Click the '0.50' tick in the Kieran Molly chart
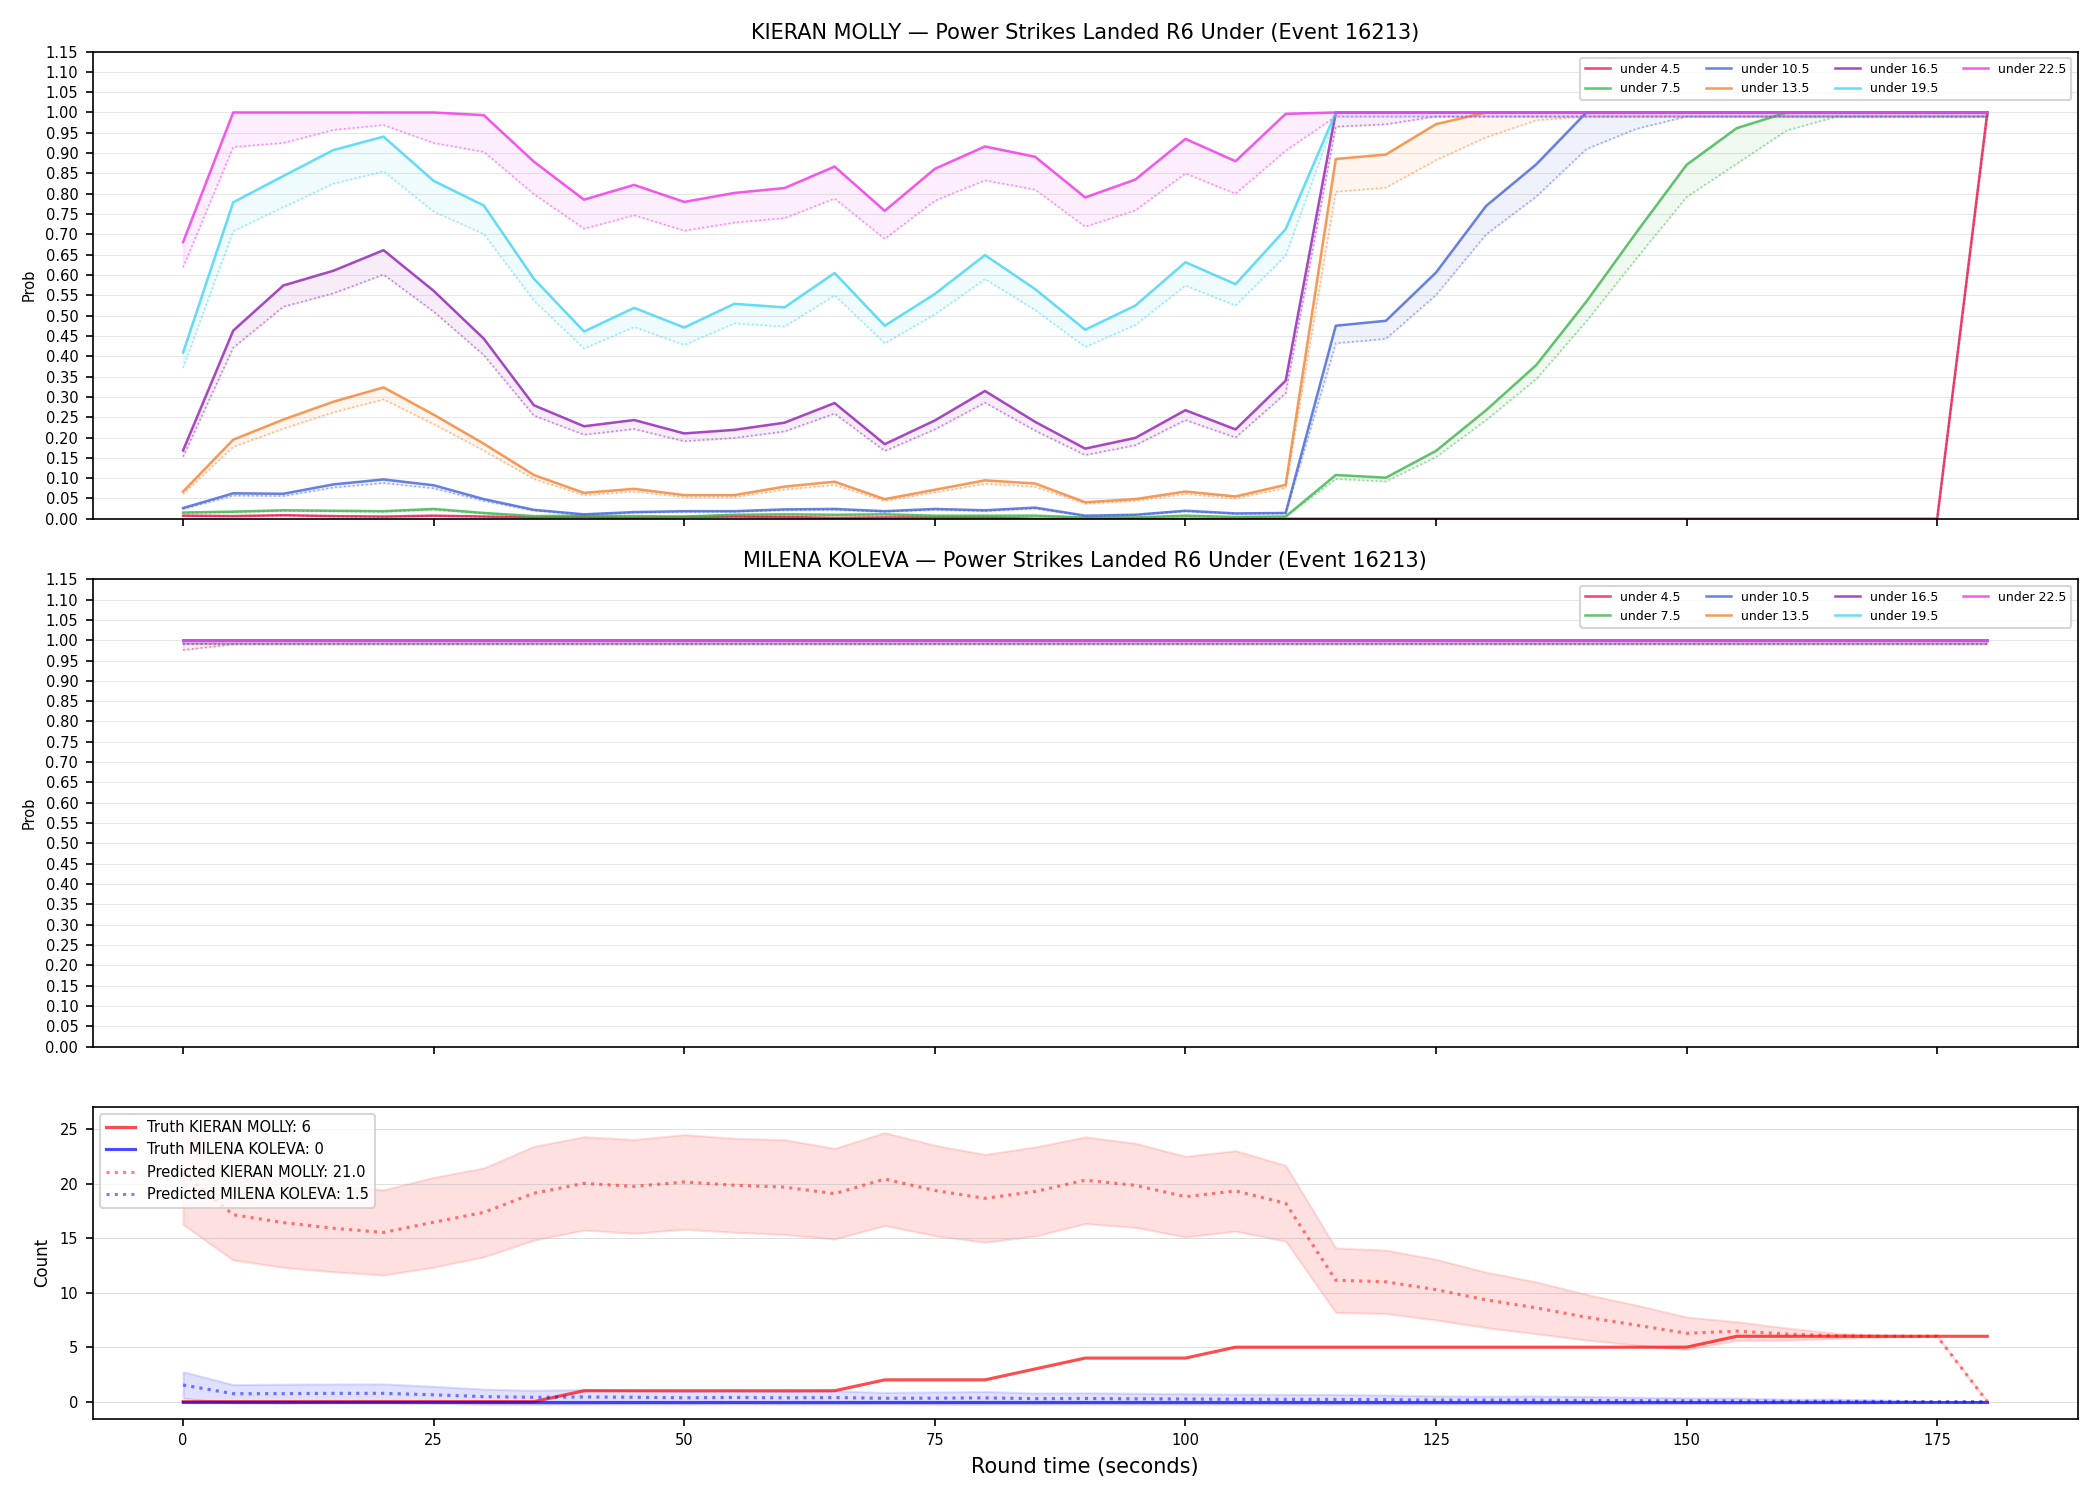The image size is (2100, 1500). point(62,316)
